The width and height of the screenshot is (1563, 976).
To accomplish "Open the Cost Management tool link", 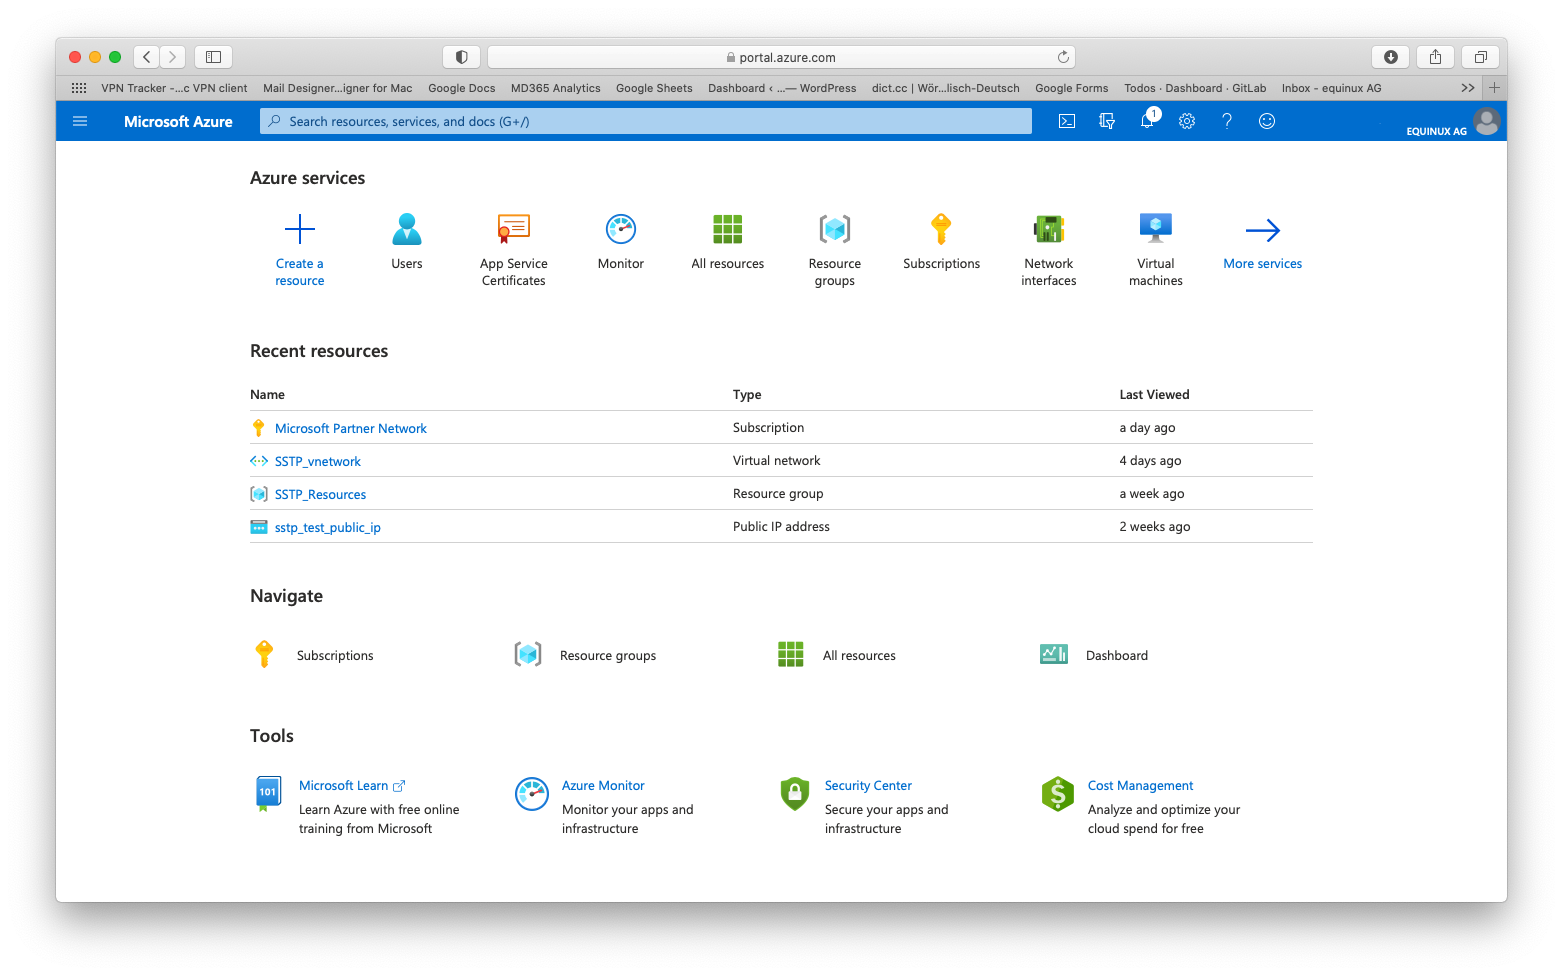I will pyautogui.click(x=1140, y=786).
